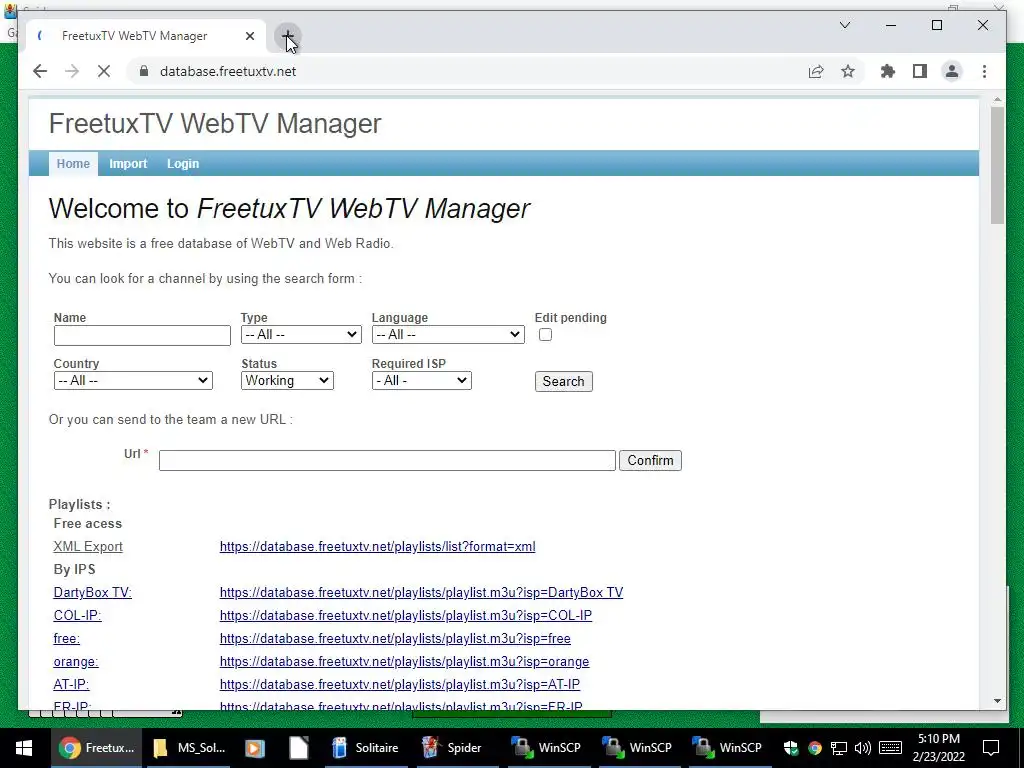
Task: Open the orange: playlist link
Action: tap(76, 662)
